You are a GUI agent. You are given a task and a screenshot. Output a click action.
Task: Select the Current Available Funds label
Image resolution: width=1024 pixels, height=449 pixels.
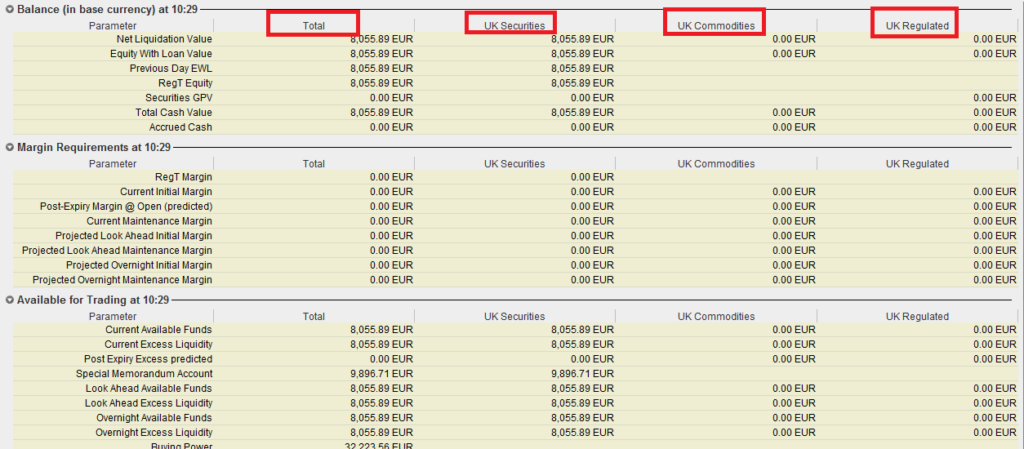(159, 330)
